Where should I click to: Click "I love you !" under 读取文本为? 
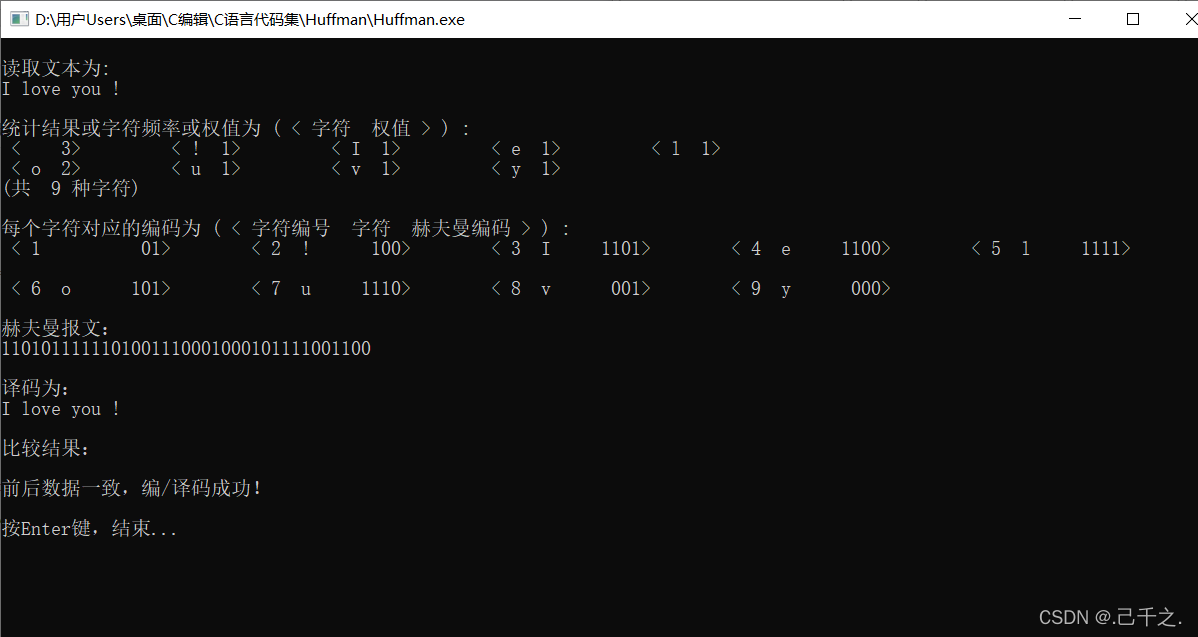point(61,89)
